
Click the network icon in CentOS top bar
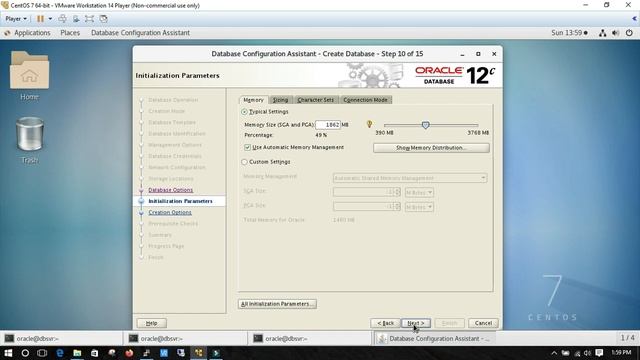[602, 33]
